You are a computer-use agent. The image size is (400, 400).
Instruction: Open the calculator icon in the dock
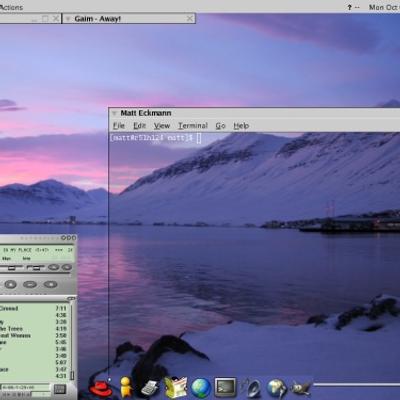click(x=149, y=388)
